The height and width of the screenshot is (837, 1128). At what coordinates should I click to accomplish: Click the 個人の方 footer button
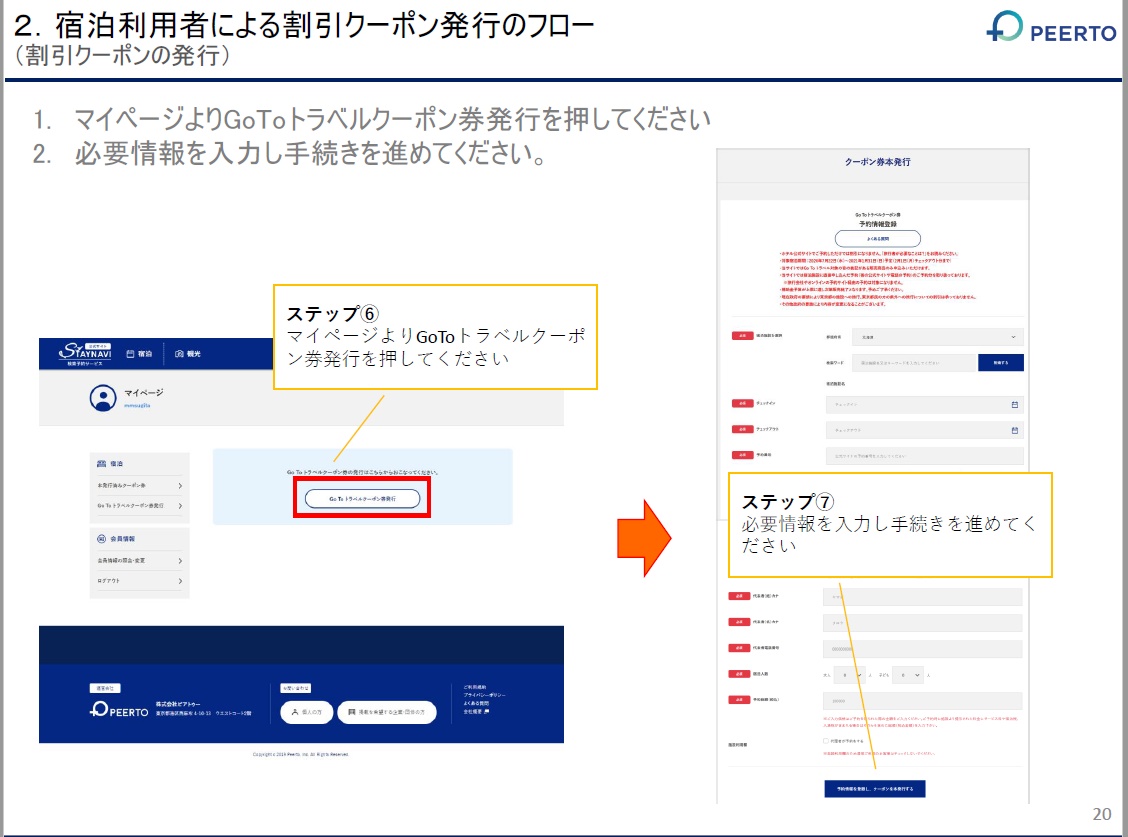tap(307, 712)
